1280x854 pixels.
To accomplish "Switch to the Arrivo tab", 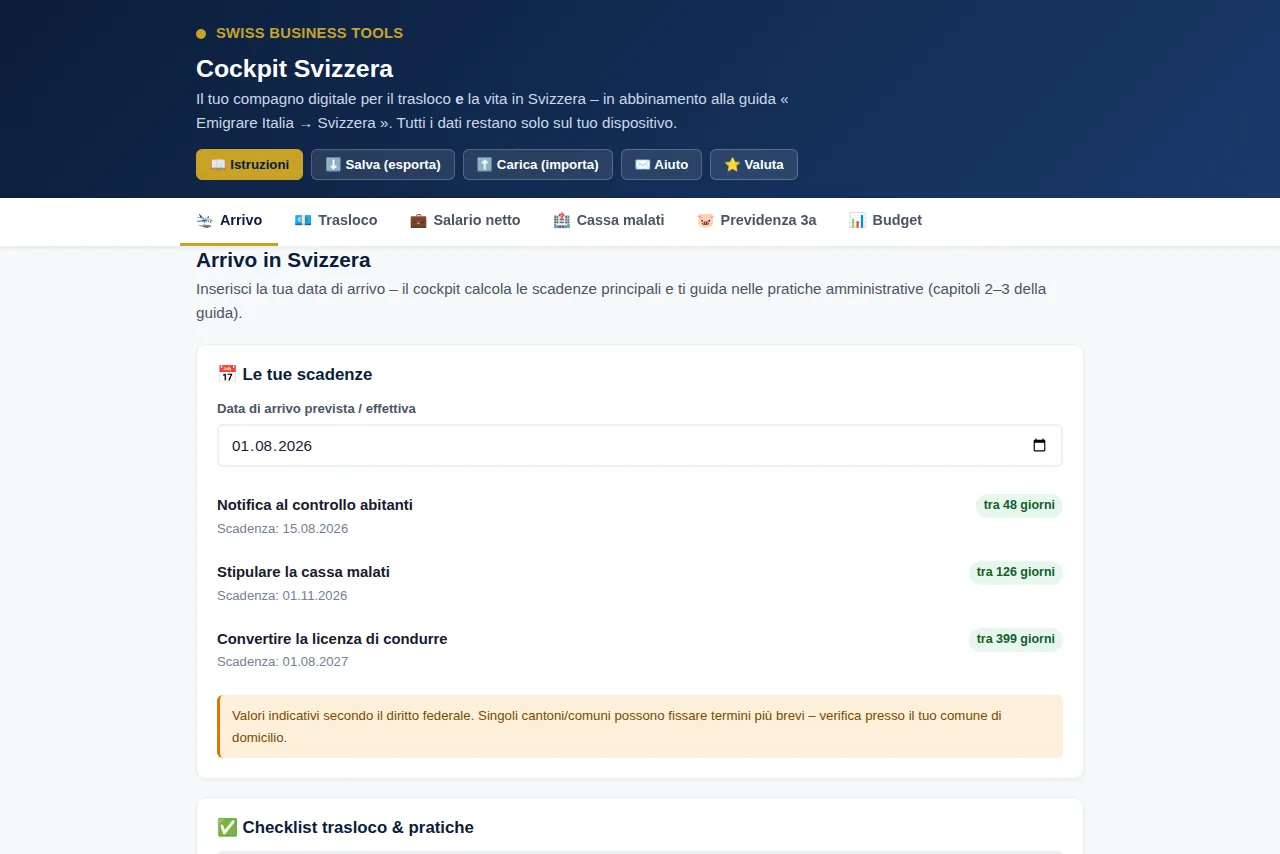I will (x=229, y=220).
